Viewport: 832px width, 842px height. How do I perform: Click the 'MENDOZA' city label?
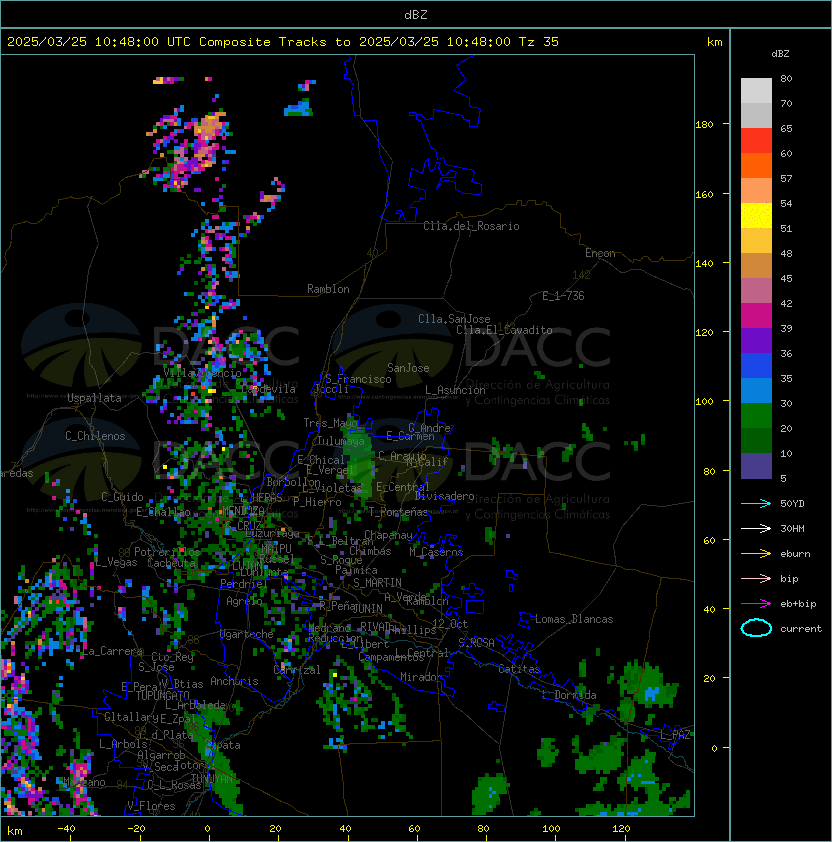click(x=243, y=510)
